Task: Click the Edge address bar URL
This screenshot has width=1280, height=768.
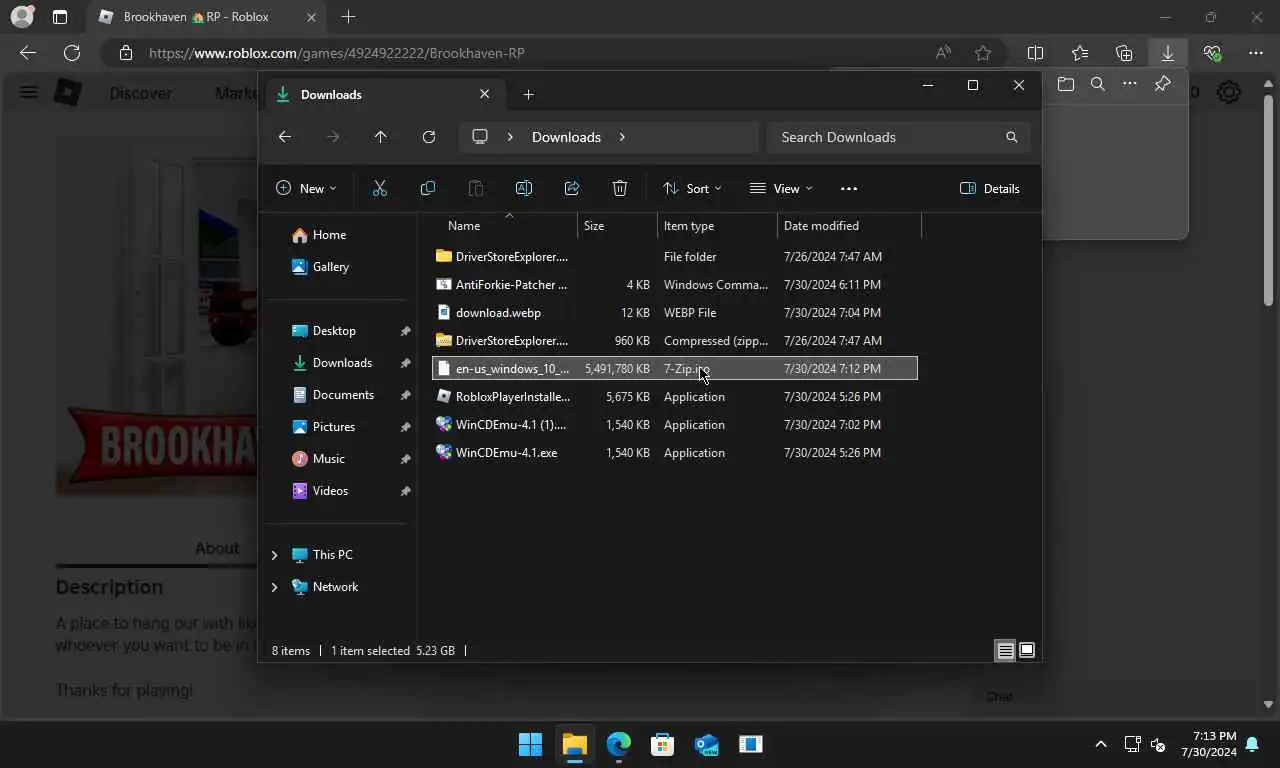Action: [337, 53]
